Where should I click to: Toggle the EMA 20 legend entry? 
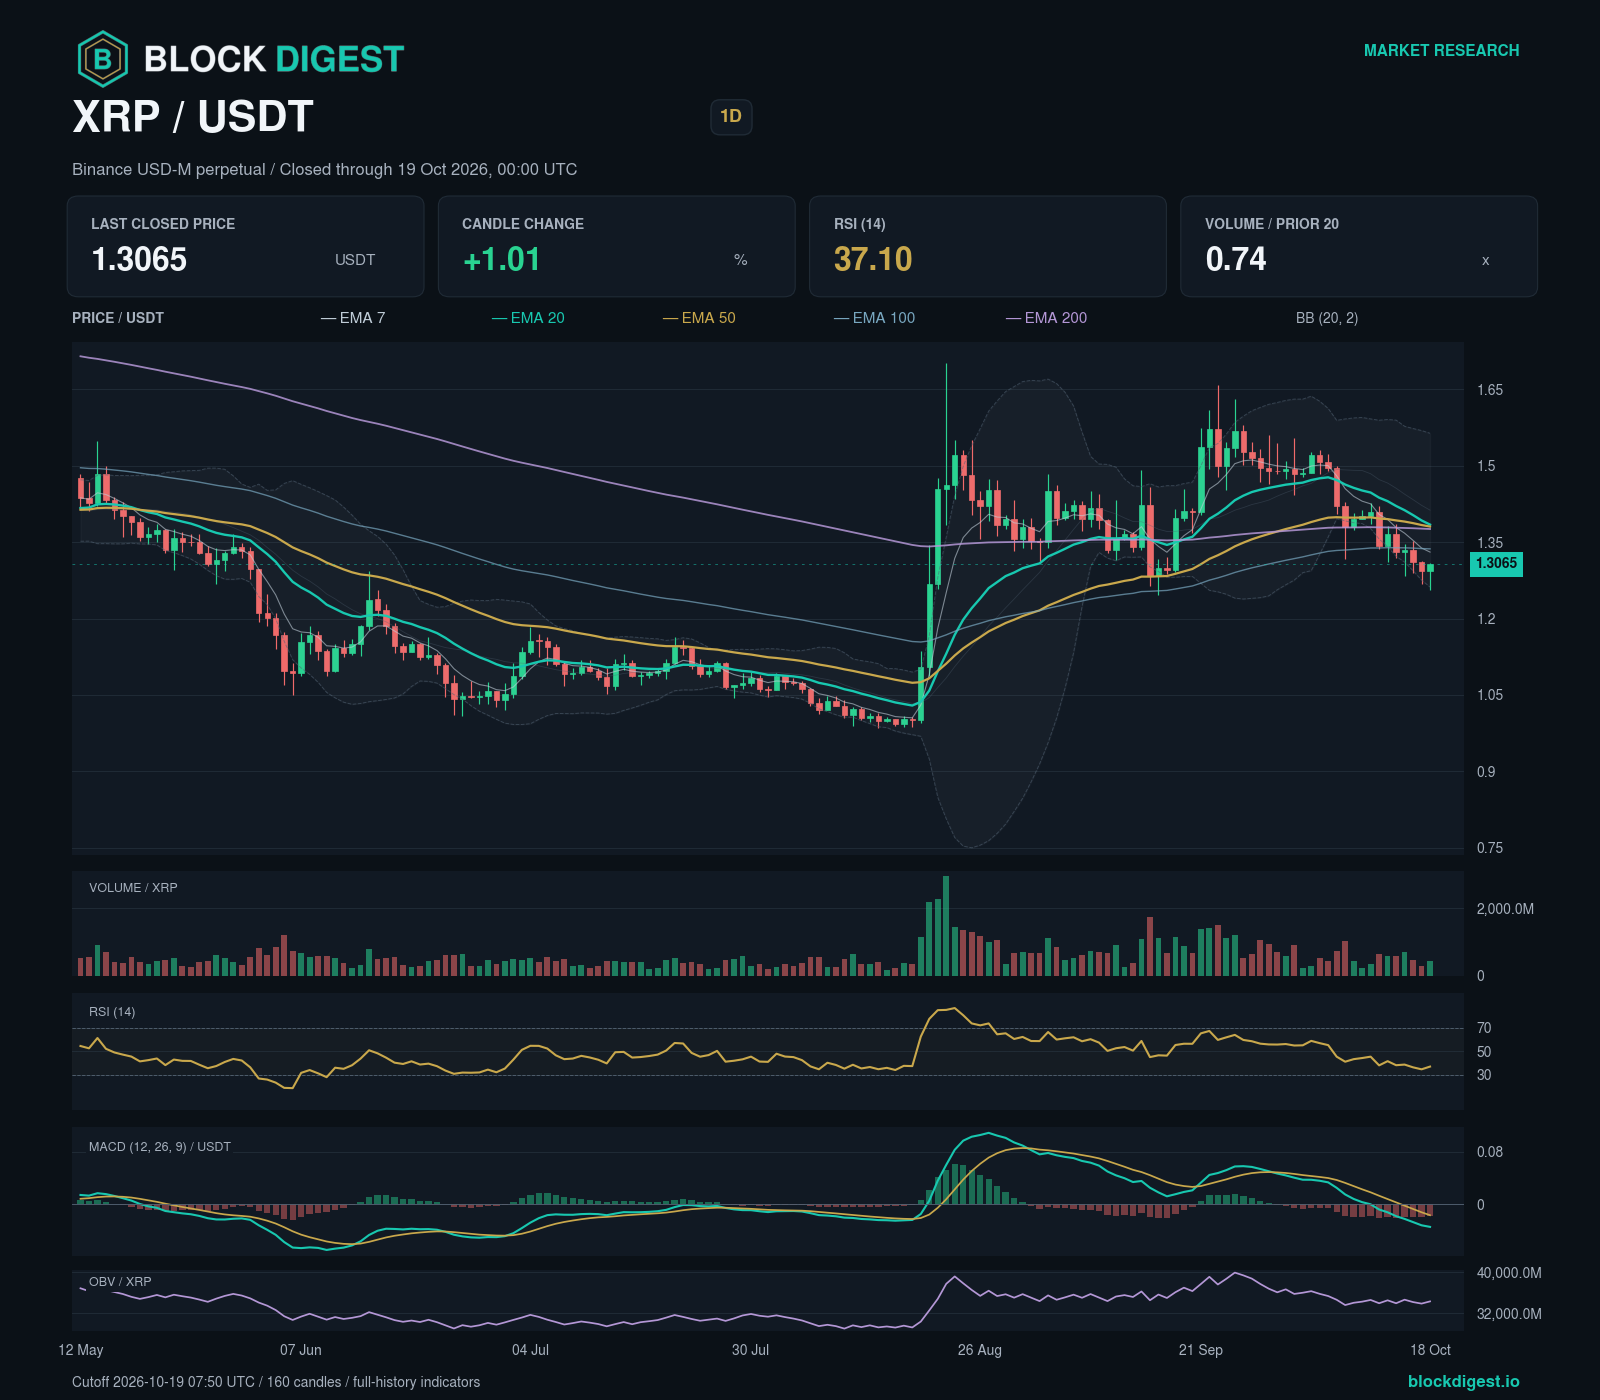(528, 318)
